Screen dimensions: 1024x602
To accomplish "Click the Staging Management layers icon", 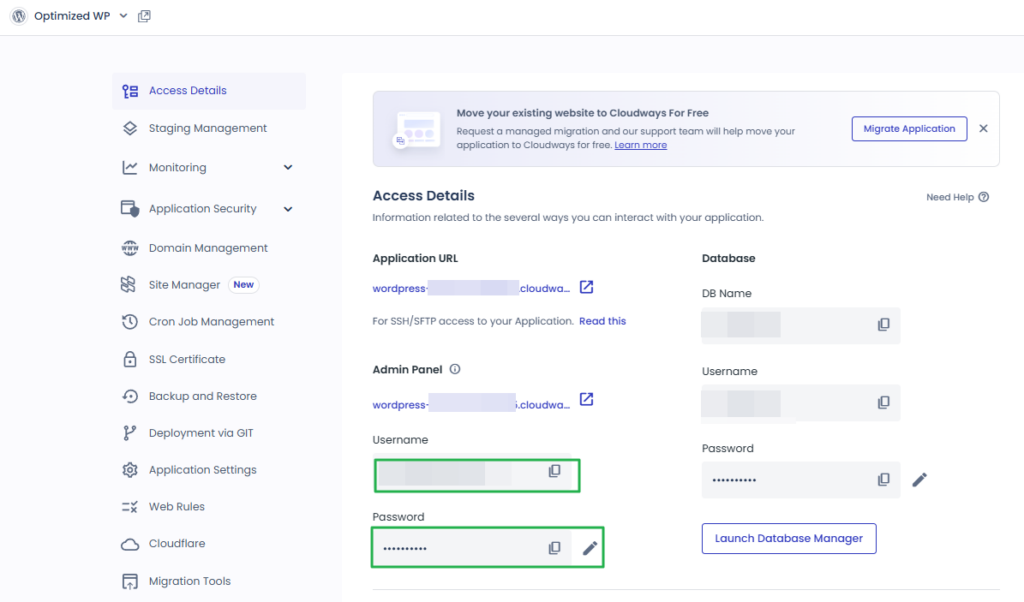I will click(x=130, y=129).
